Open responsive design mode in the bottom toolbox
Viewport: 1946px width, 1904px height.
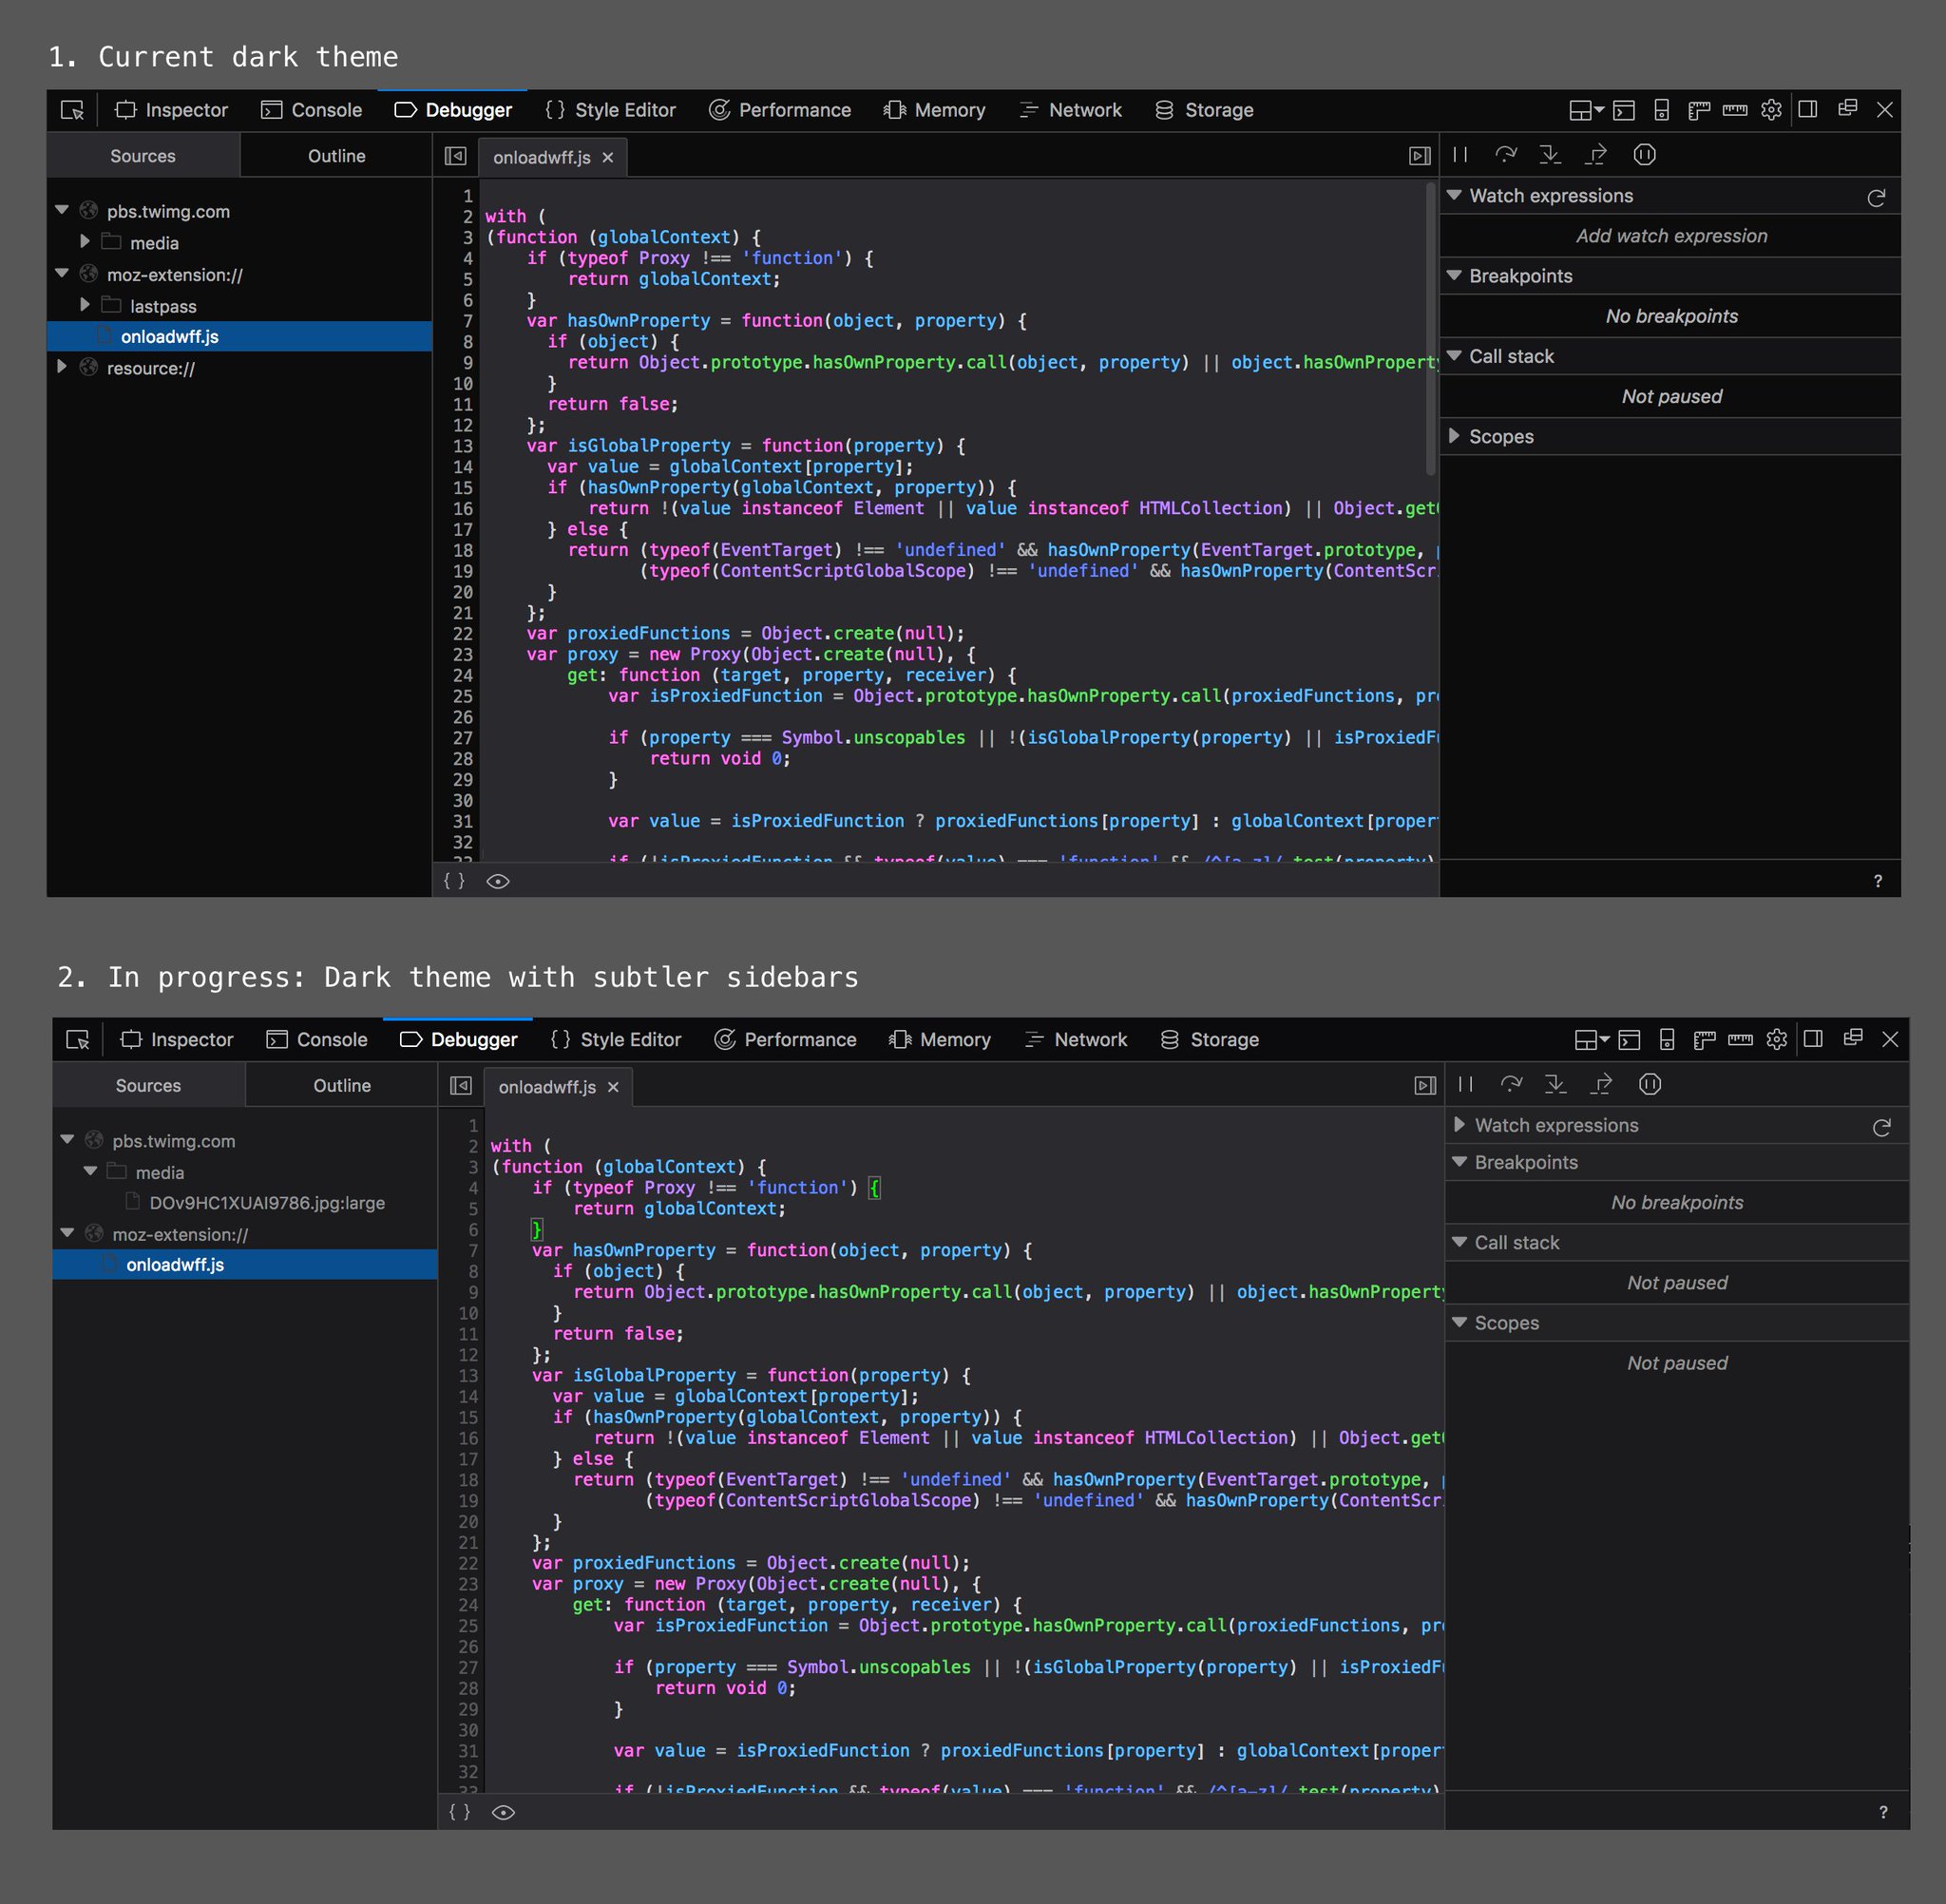pyautogui.click(x=1667, y=1040)
